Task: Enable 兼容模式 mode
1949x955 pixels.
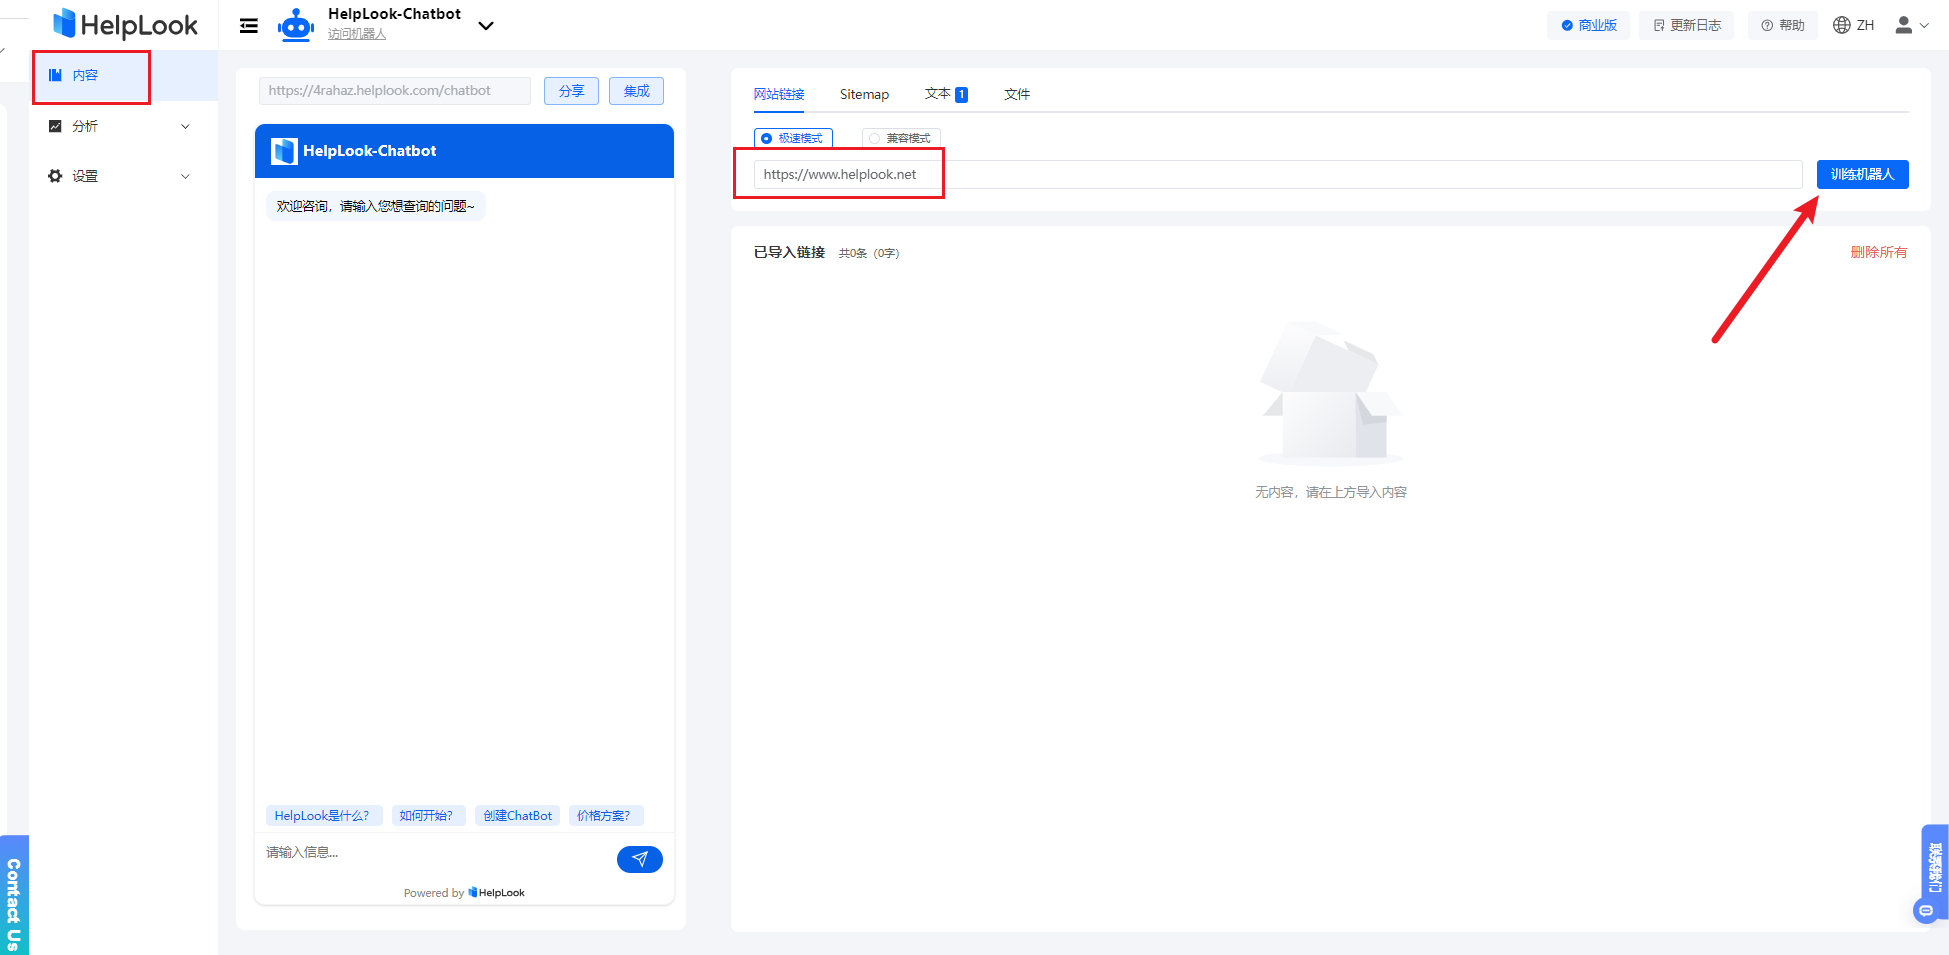Action: (x=875, y=138)
